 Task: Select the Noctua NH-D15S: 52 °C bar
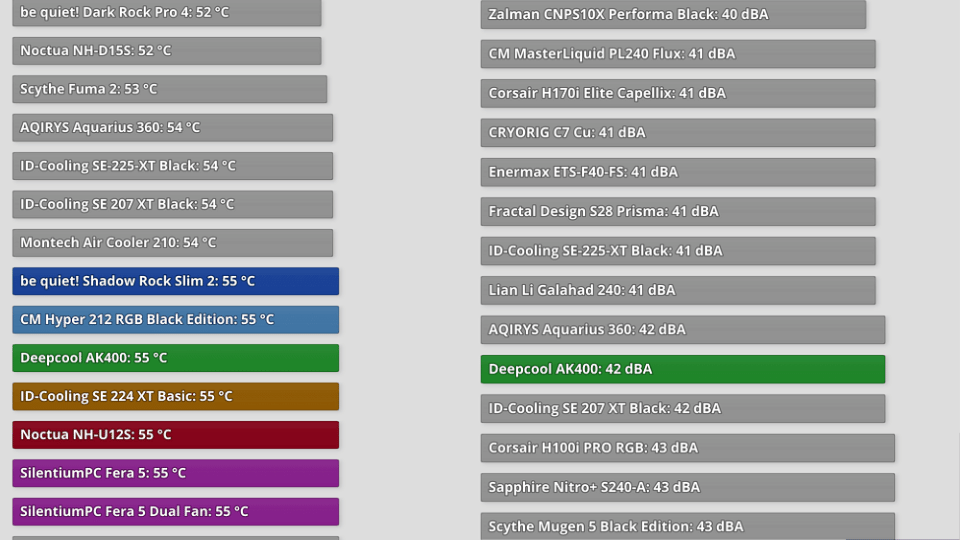(167, 51)
